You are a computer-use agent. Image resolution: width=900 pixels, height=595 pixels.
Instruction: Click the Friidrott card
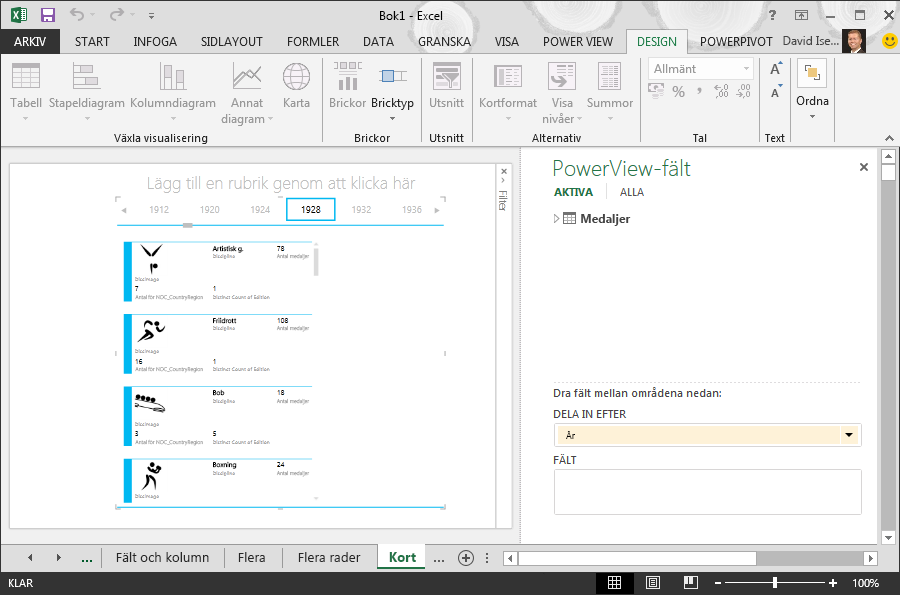click(218, 344)
